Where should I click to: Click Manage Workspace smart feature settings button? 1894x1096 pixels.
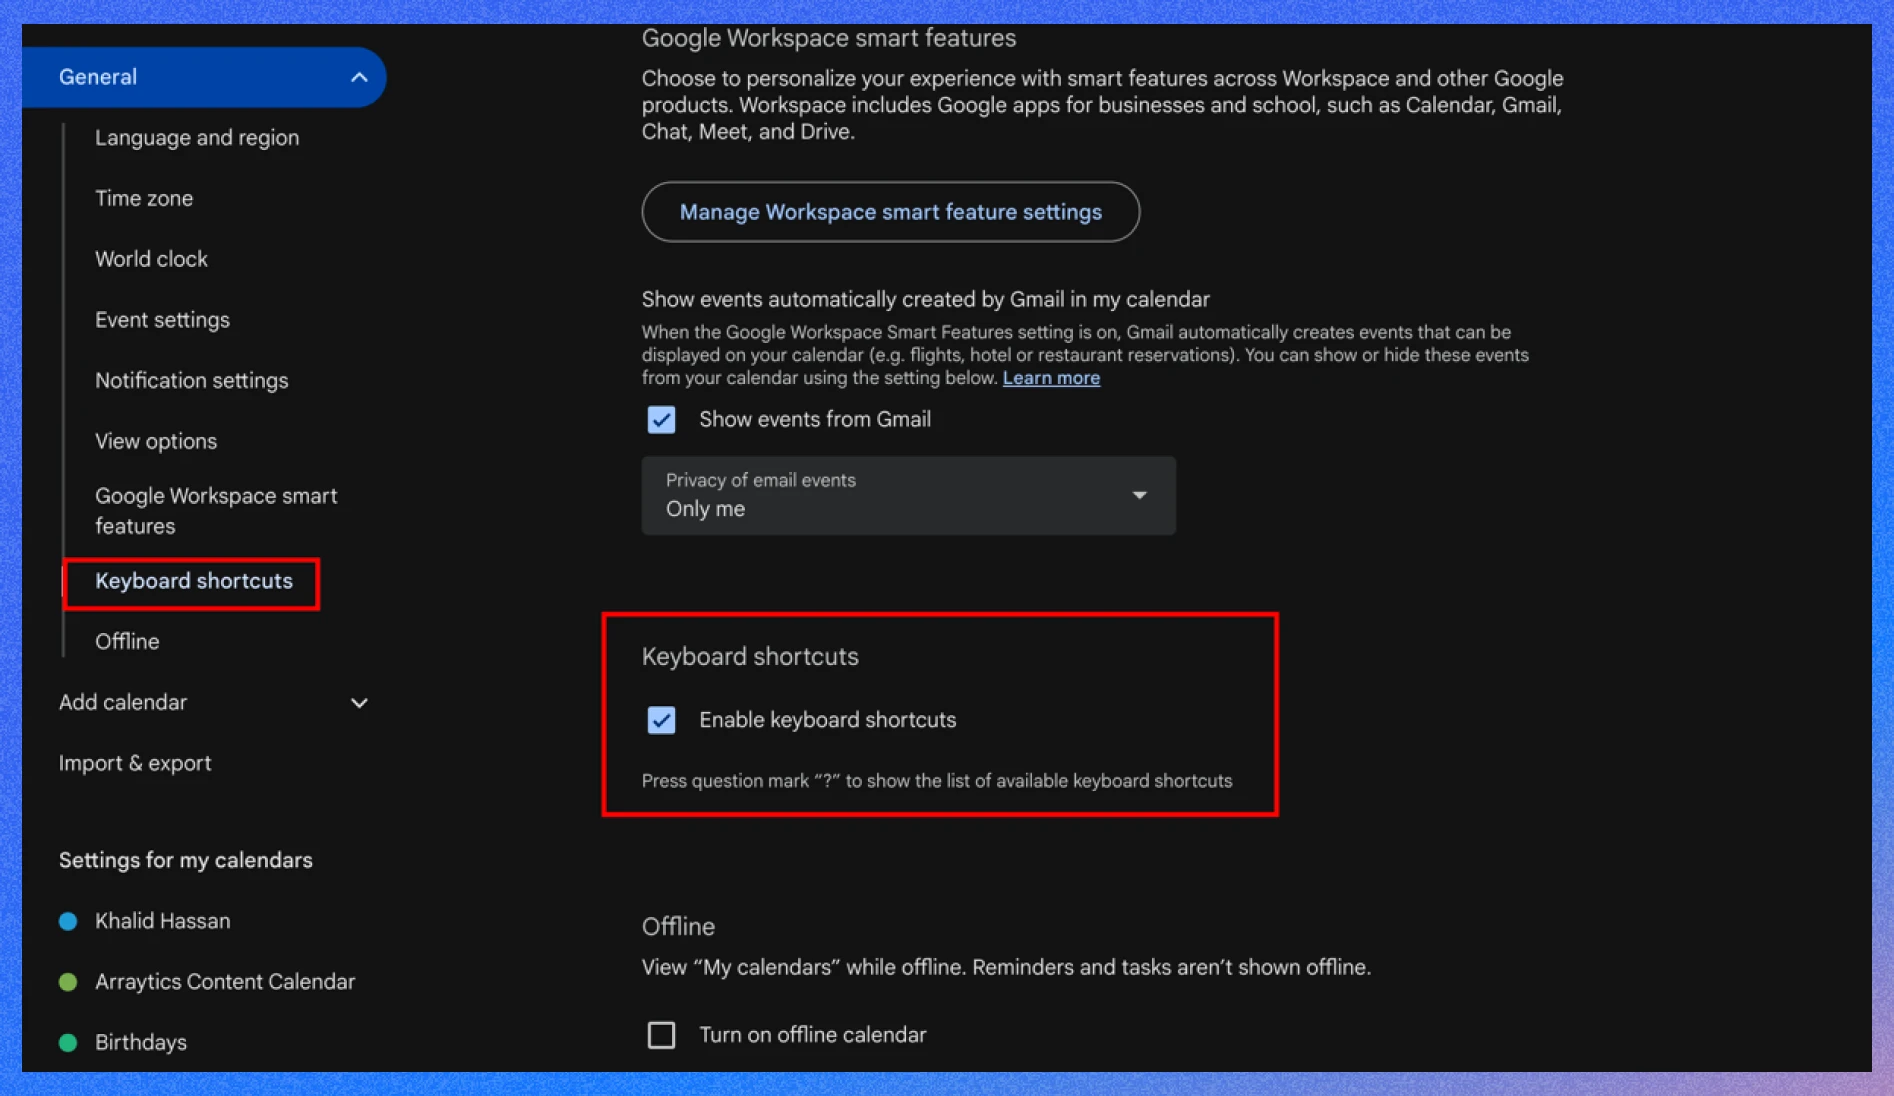[x=890, y=212]
